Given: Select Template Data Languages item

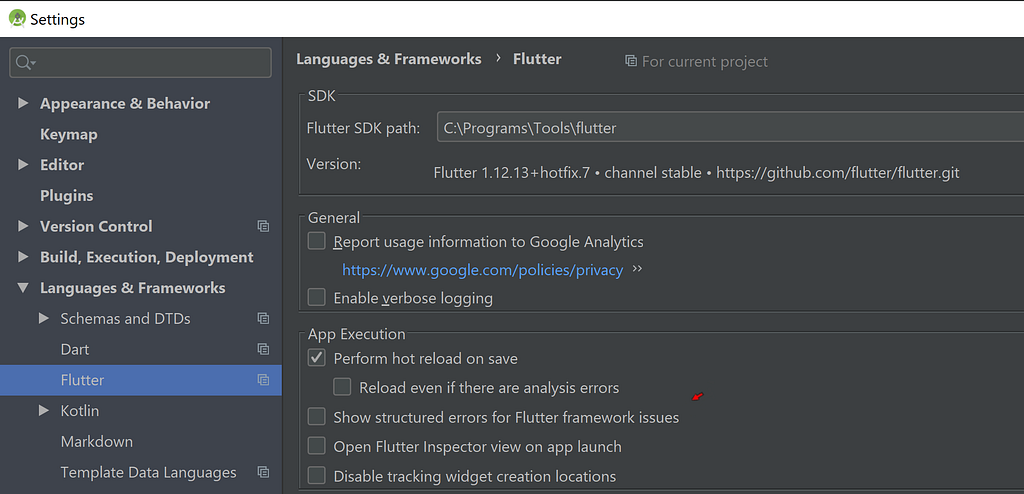Looking at the screenshot, I should 148,472.
